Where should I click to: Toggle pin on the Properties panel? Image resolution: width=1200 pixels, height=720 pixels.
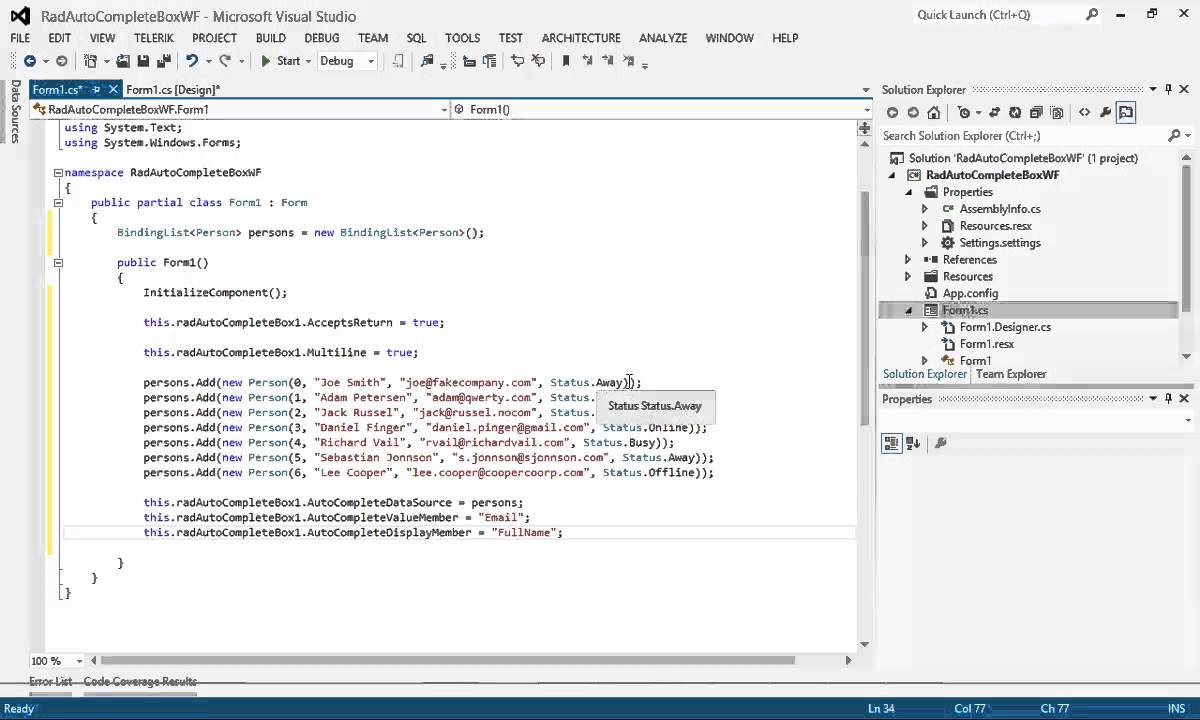(1168, 398)
